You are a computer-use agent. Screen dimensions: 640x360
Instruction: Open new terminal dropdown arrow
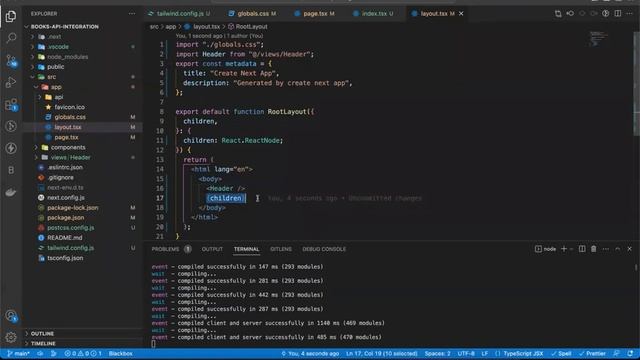click(571, 249)
